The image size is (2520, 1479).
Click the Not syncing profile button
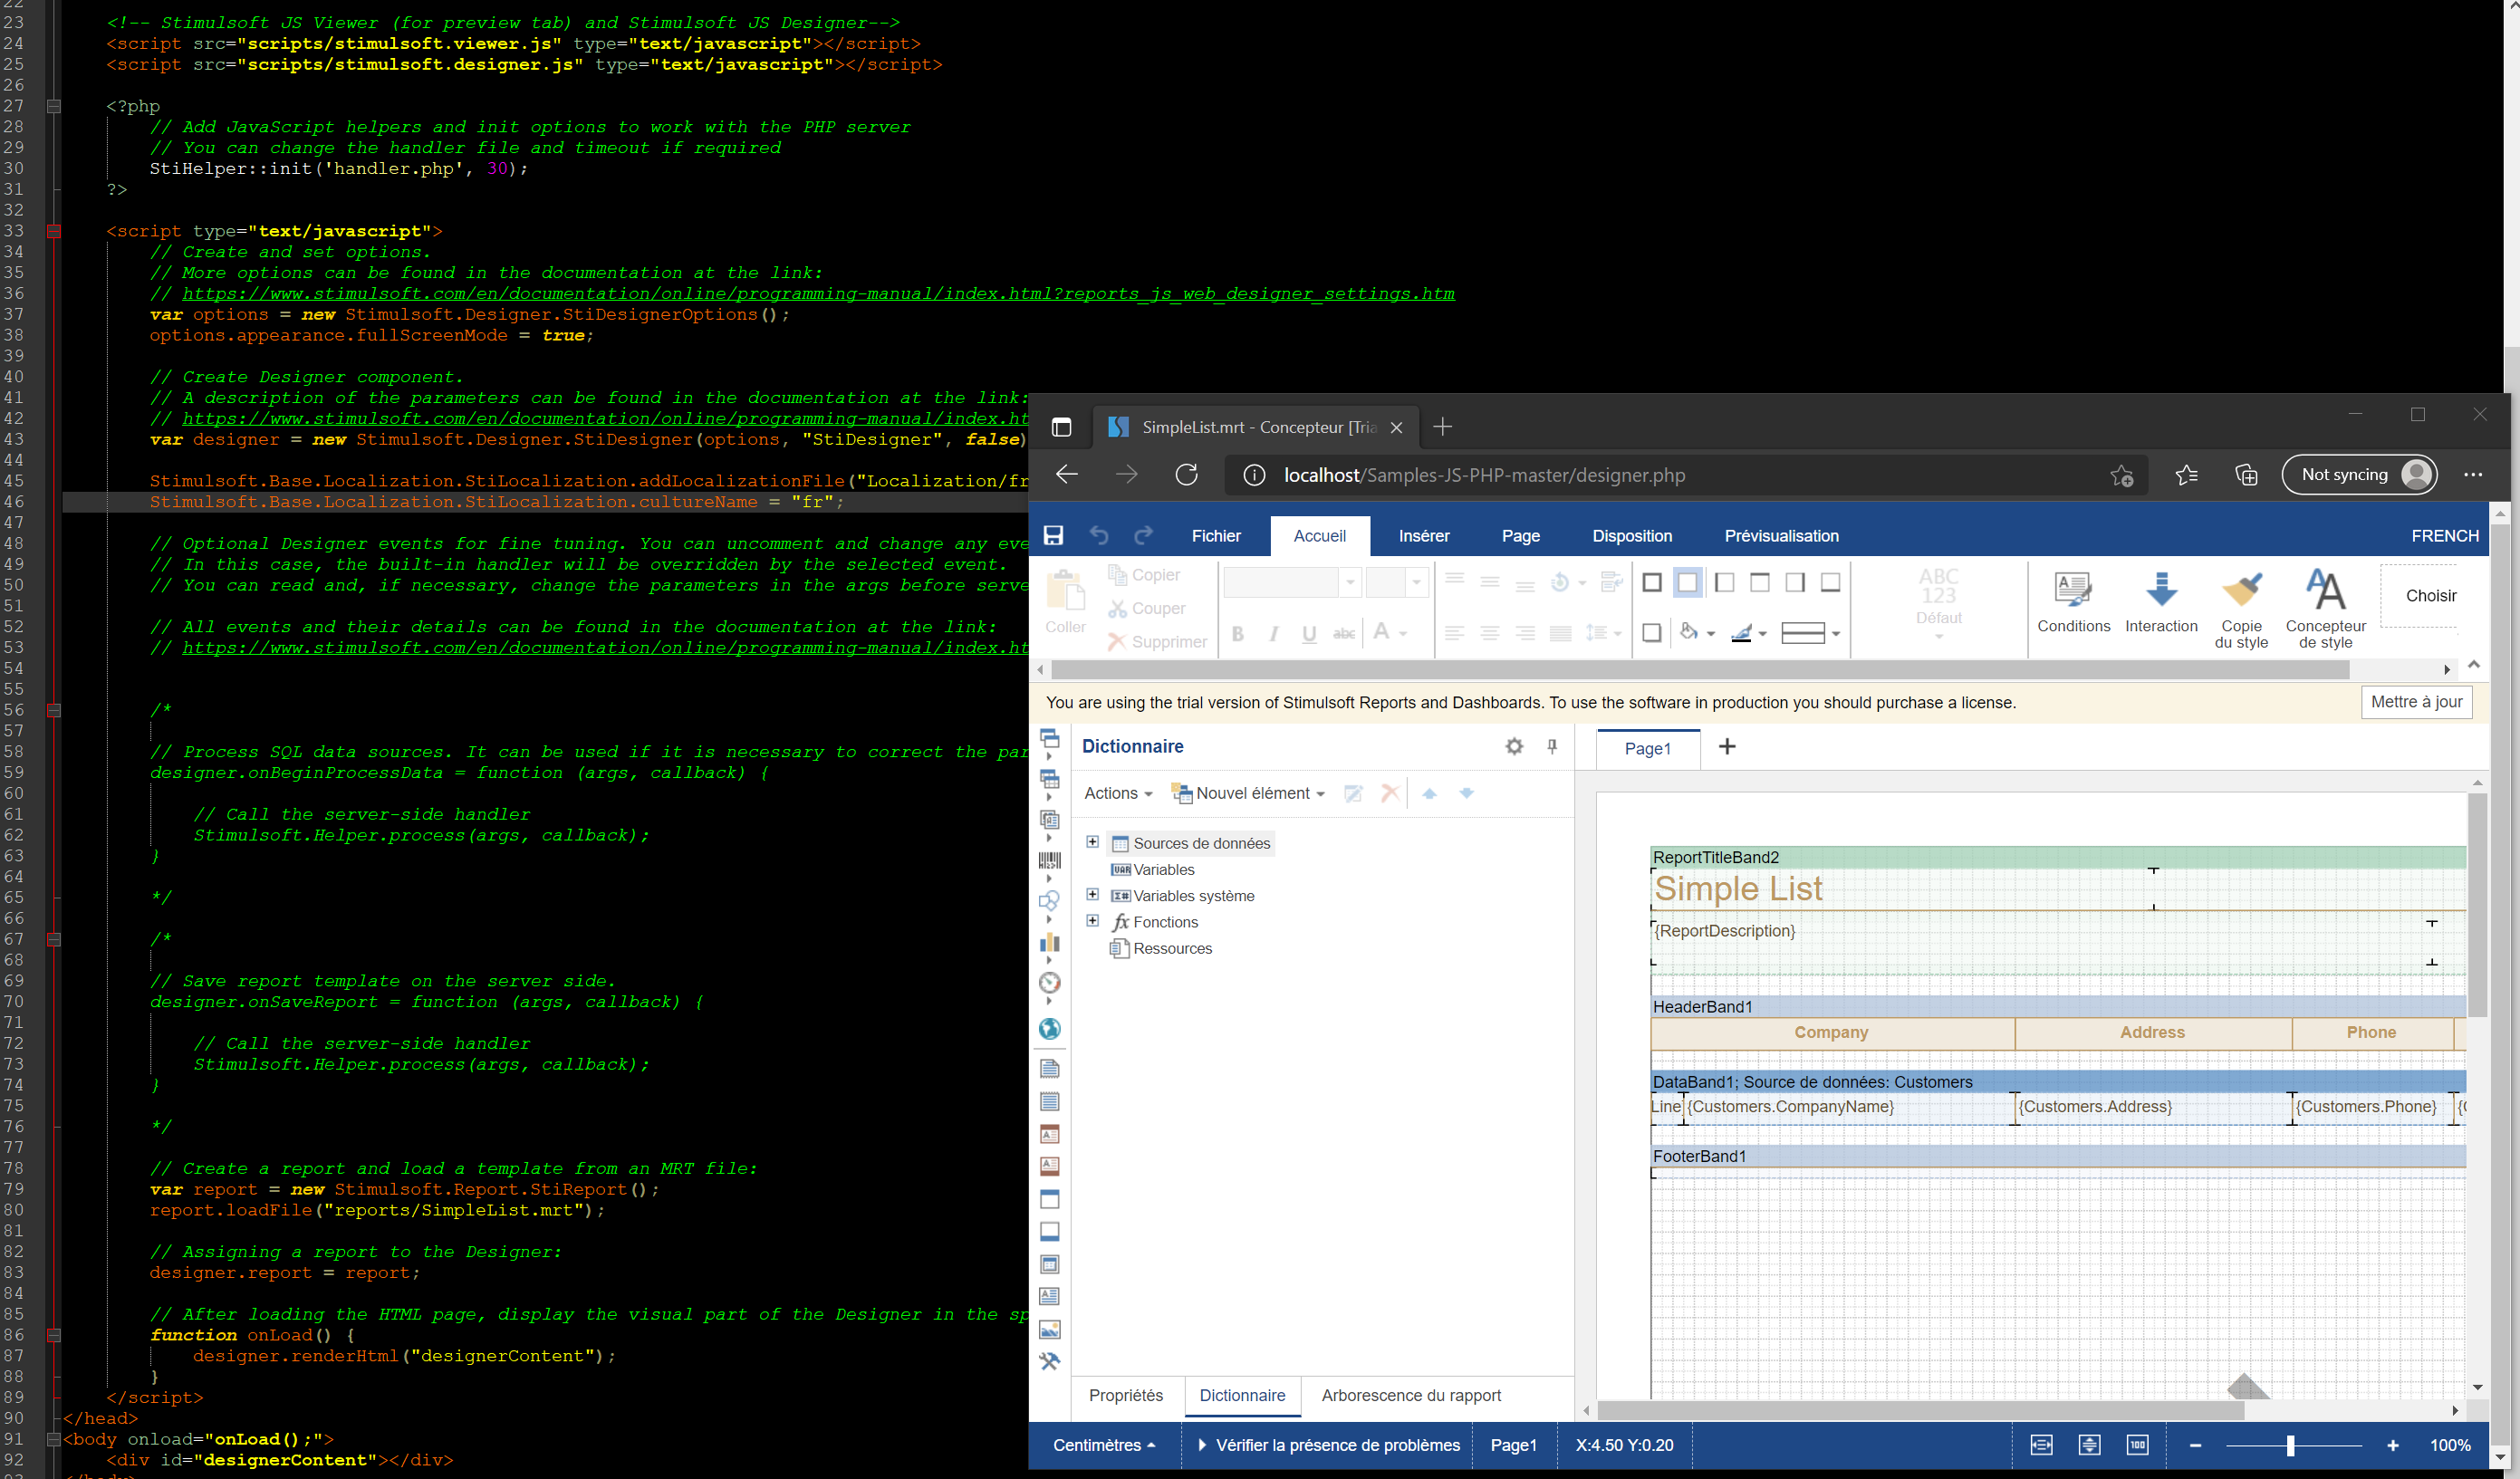2359,475
